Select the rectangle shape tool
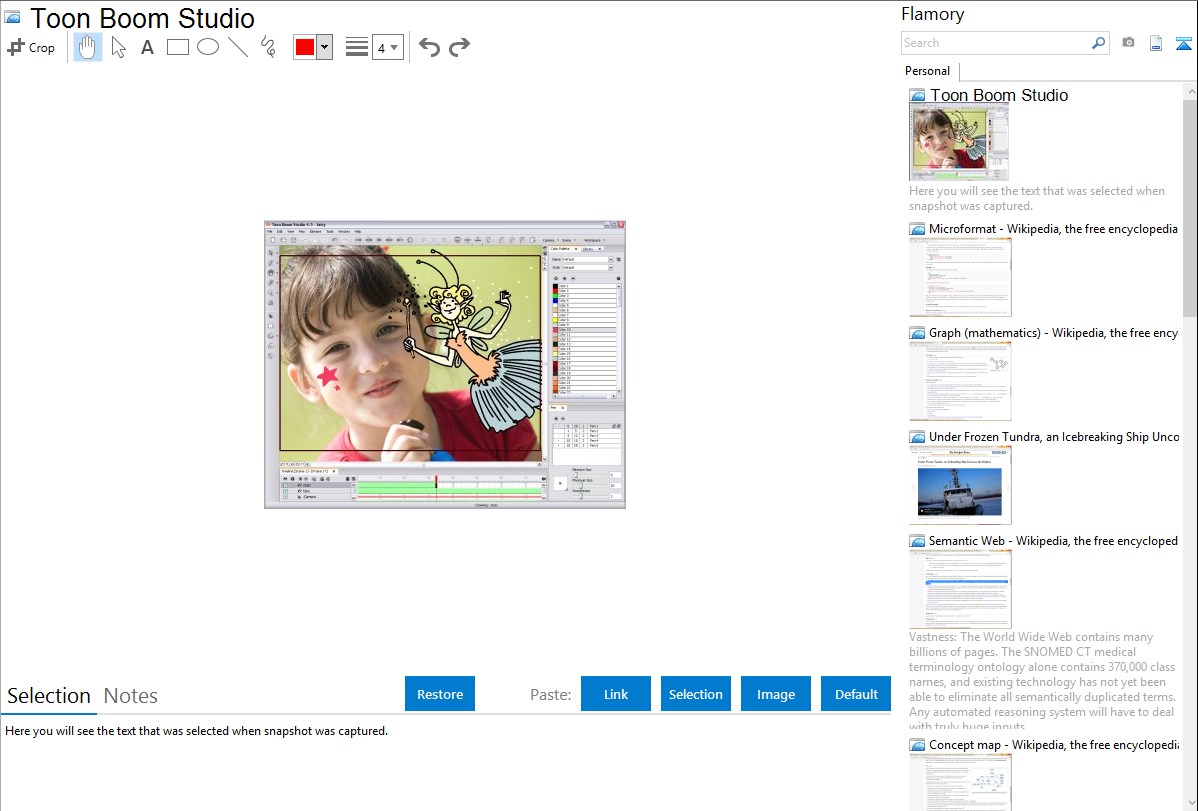Image resolution: width=1198 pixels, height=811 pixels. 178,47
